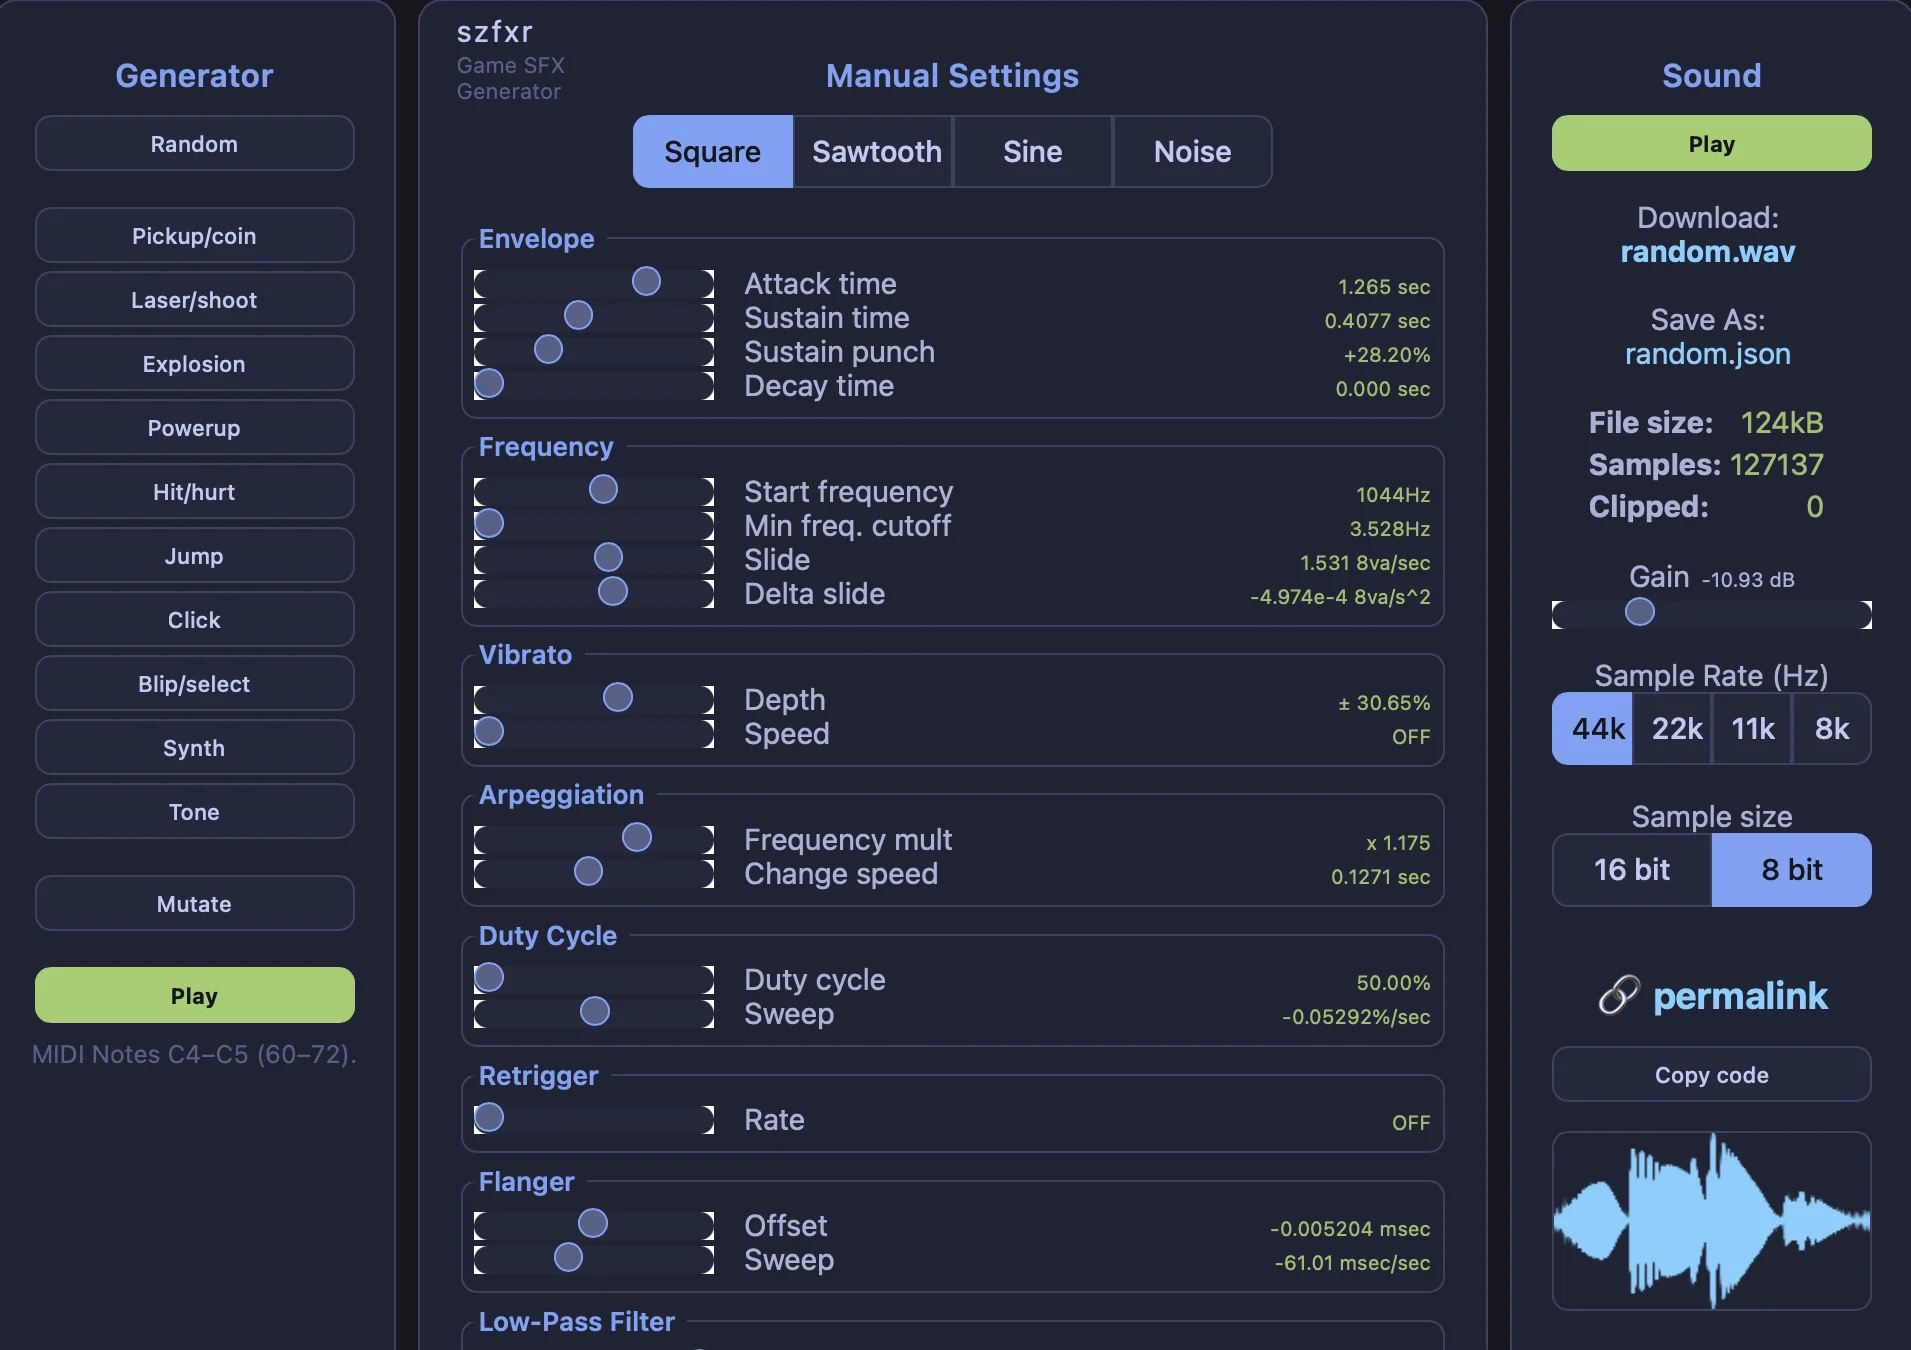Screen dimensions: 1911x1350
Task: Generate a Laser/shoot sound
Action: [194, 299]
